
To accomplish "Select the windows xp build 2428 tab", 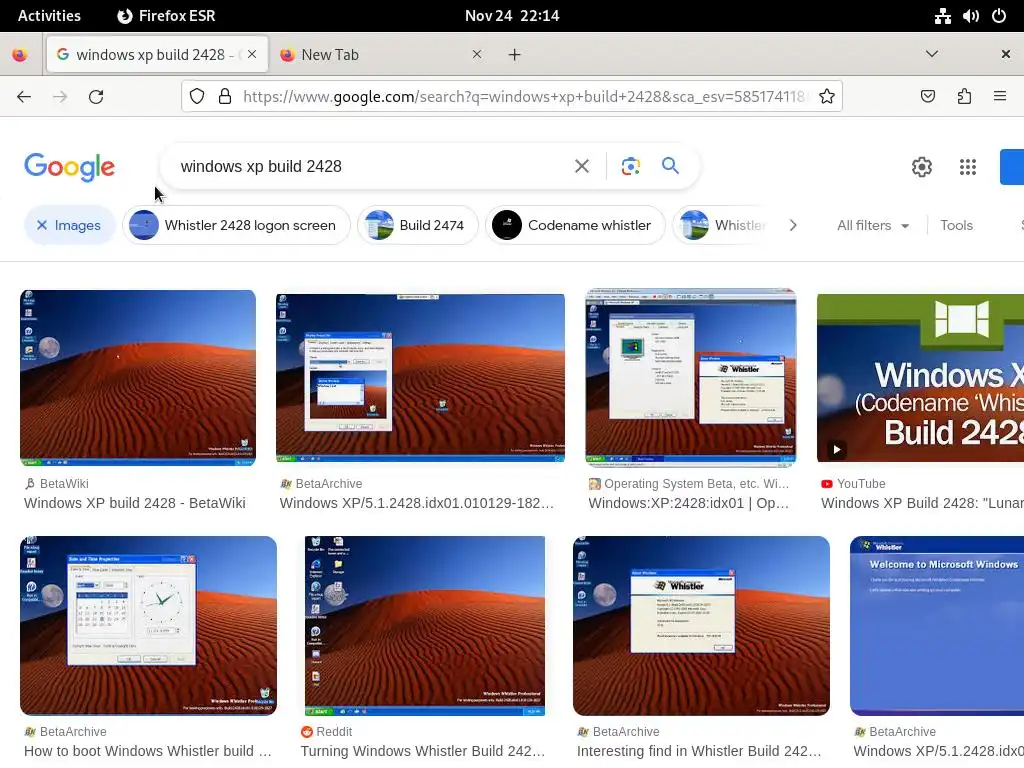I will coord(157,54).
